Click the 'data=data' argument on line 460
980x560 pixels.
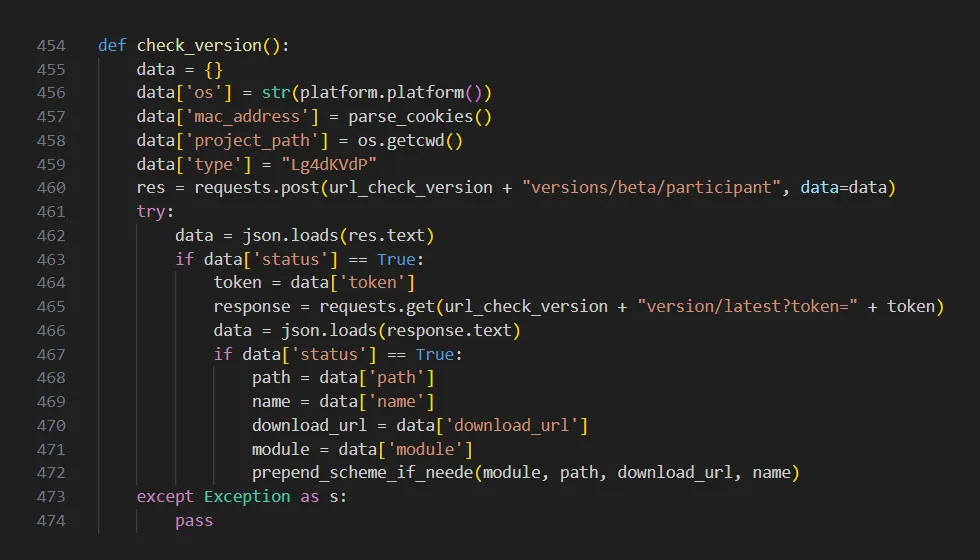tap(844, 188)
